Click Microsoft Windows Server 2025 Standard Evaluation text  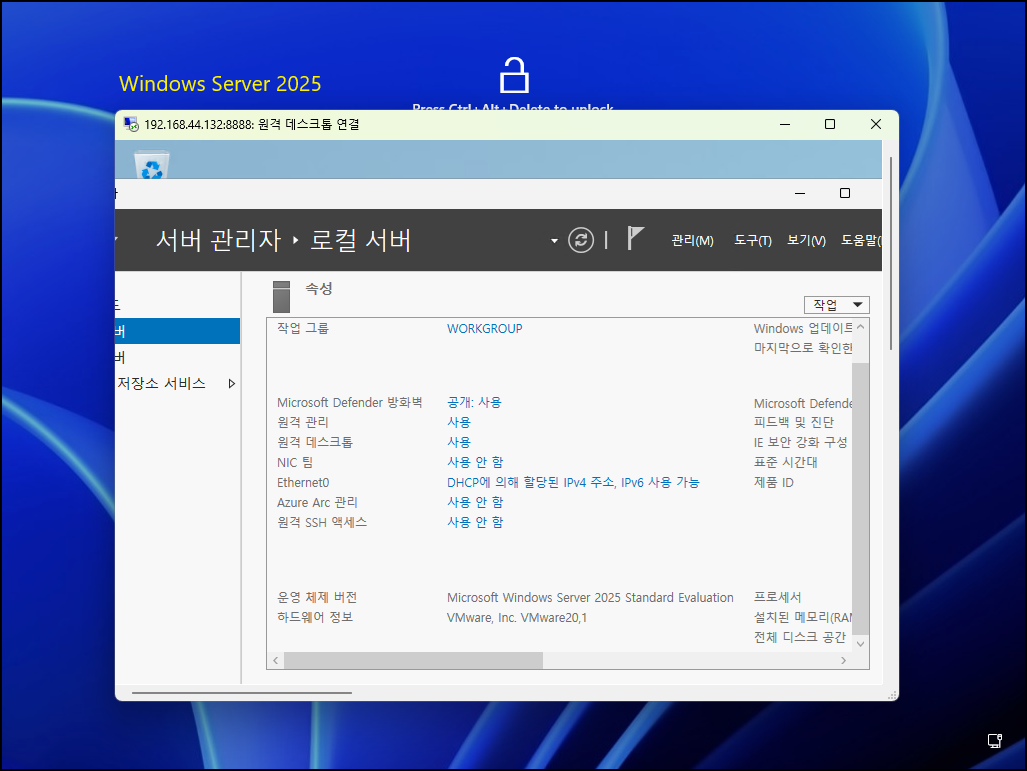tap(590, 597)
